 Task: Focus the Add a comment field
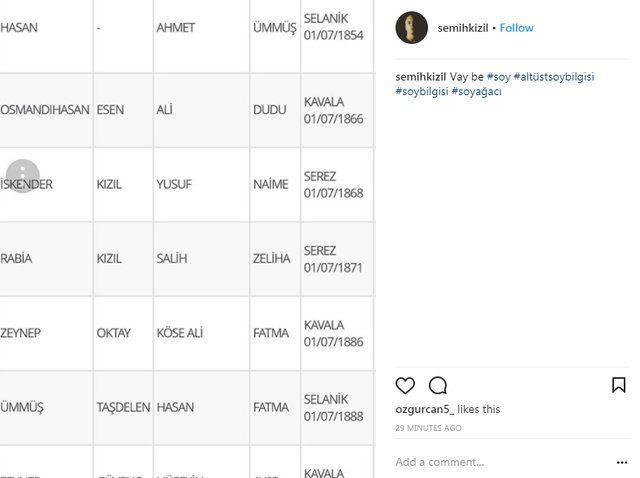[500, 462]
